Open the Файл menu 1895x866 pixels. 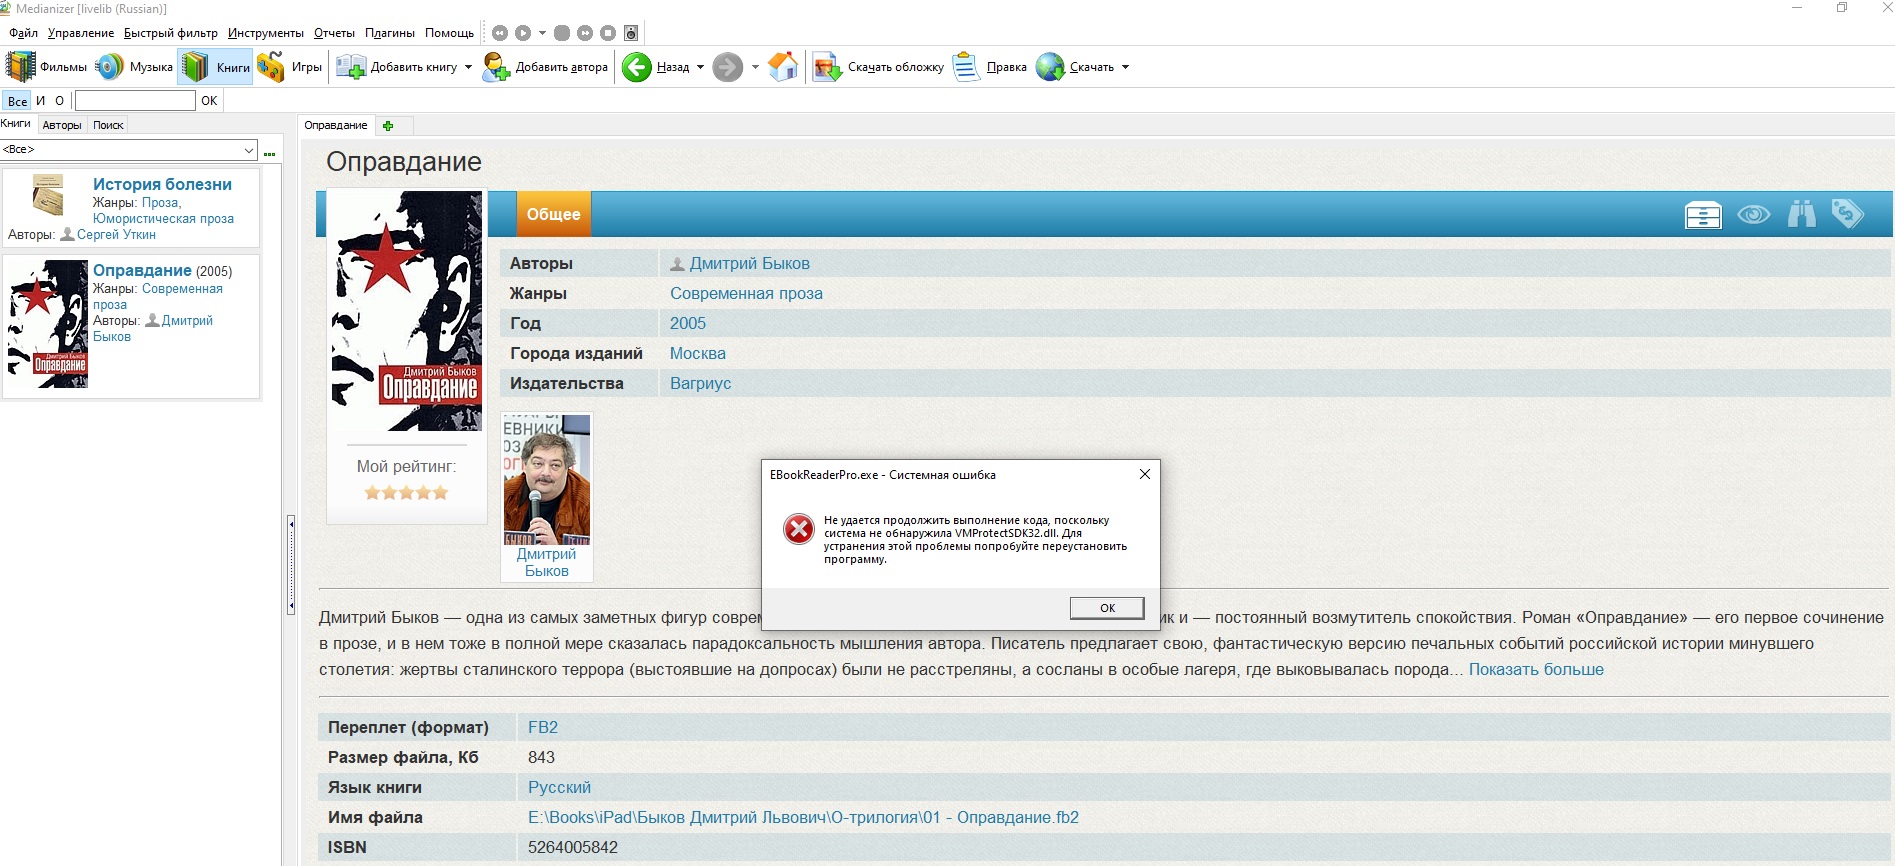(23, 33)
